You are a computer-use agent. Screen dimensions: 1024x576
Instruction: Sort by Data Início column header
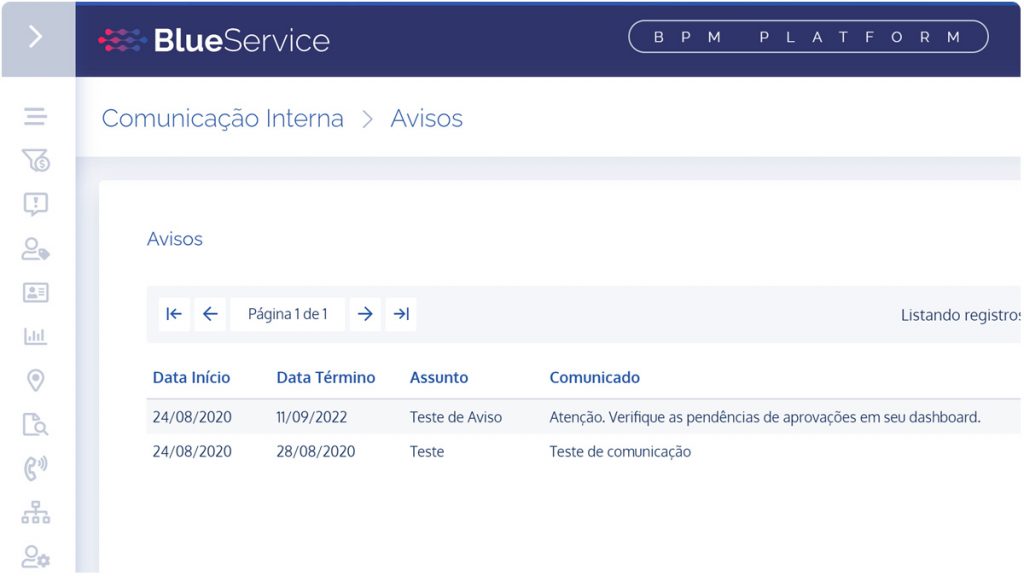point(191,377)
